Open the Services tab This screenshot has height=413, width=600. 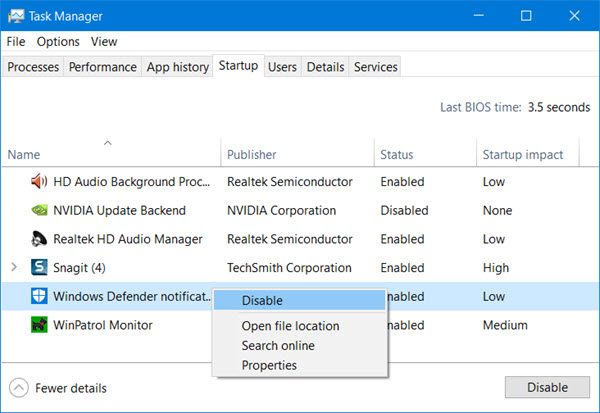375,67
